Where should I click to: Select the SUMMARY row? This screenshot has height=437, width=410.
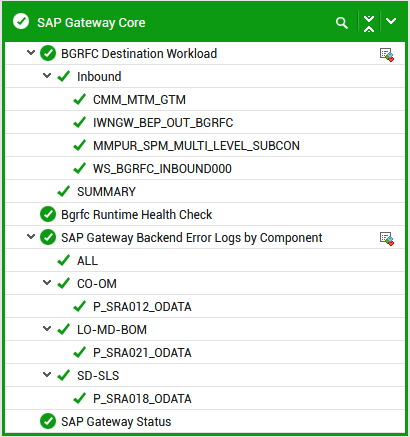click(205, 191)
